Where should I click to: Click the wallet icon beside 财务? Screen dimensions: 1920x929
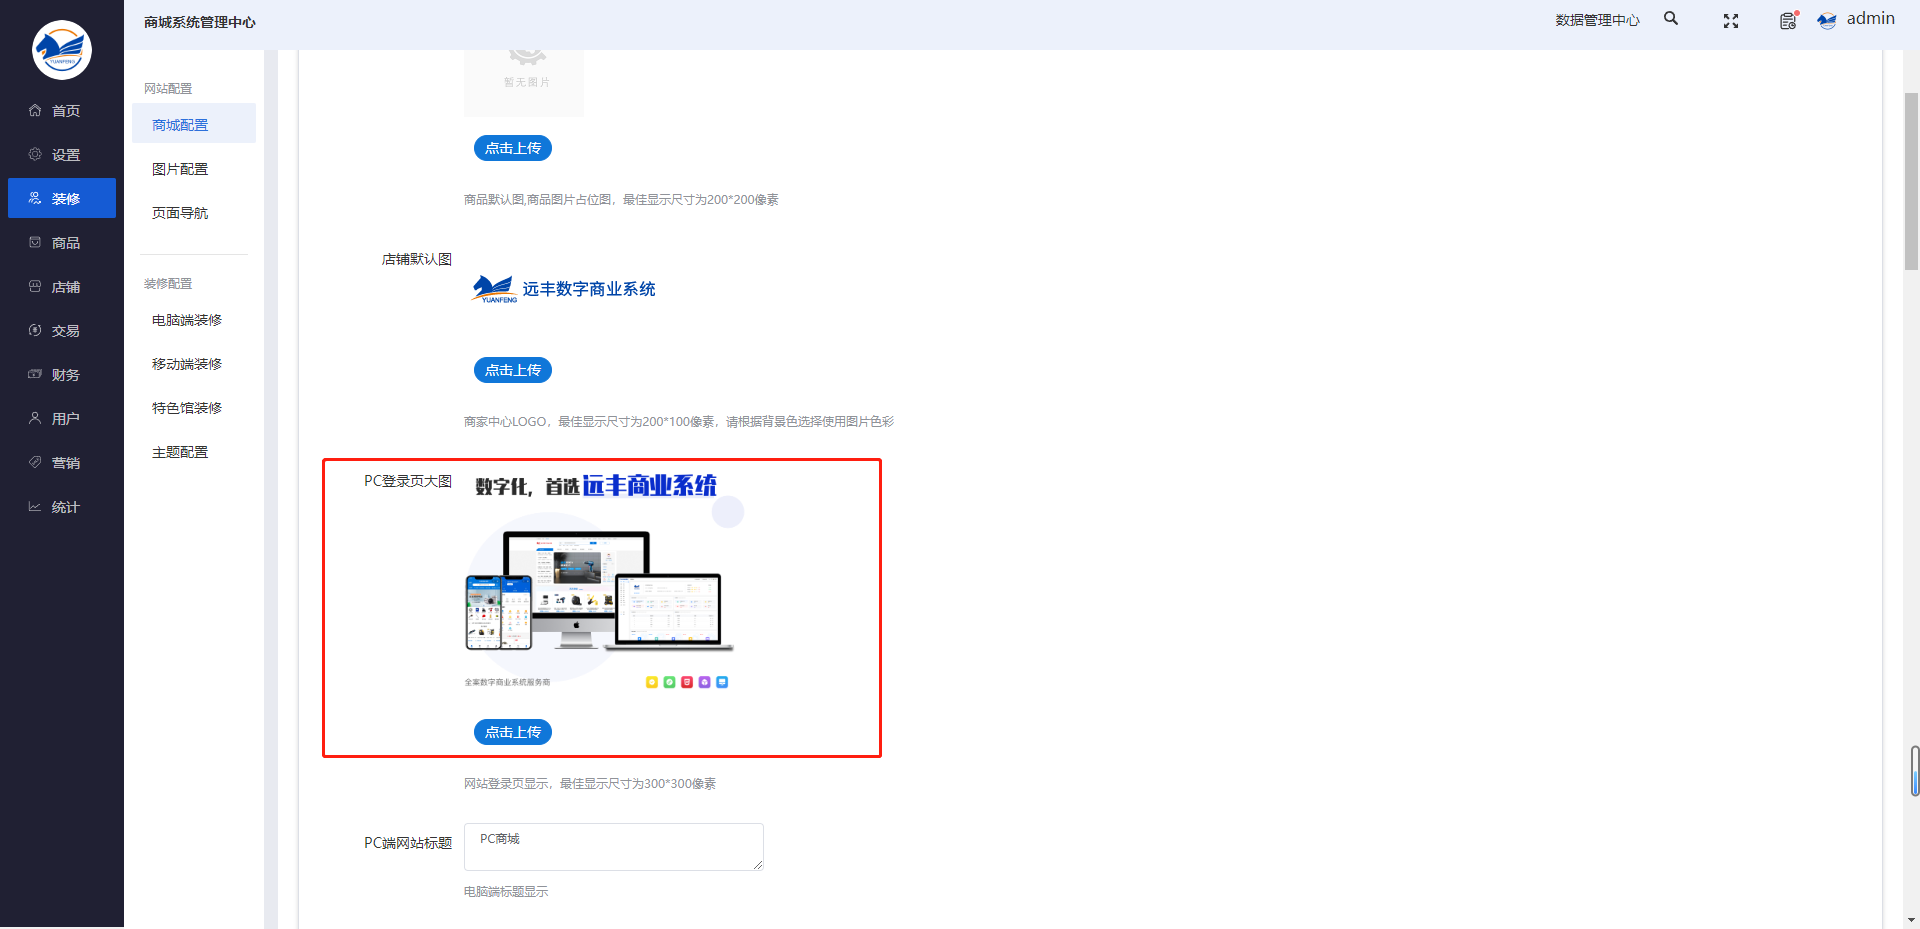coord(35,374)
